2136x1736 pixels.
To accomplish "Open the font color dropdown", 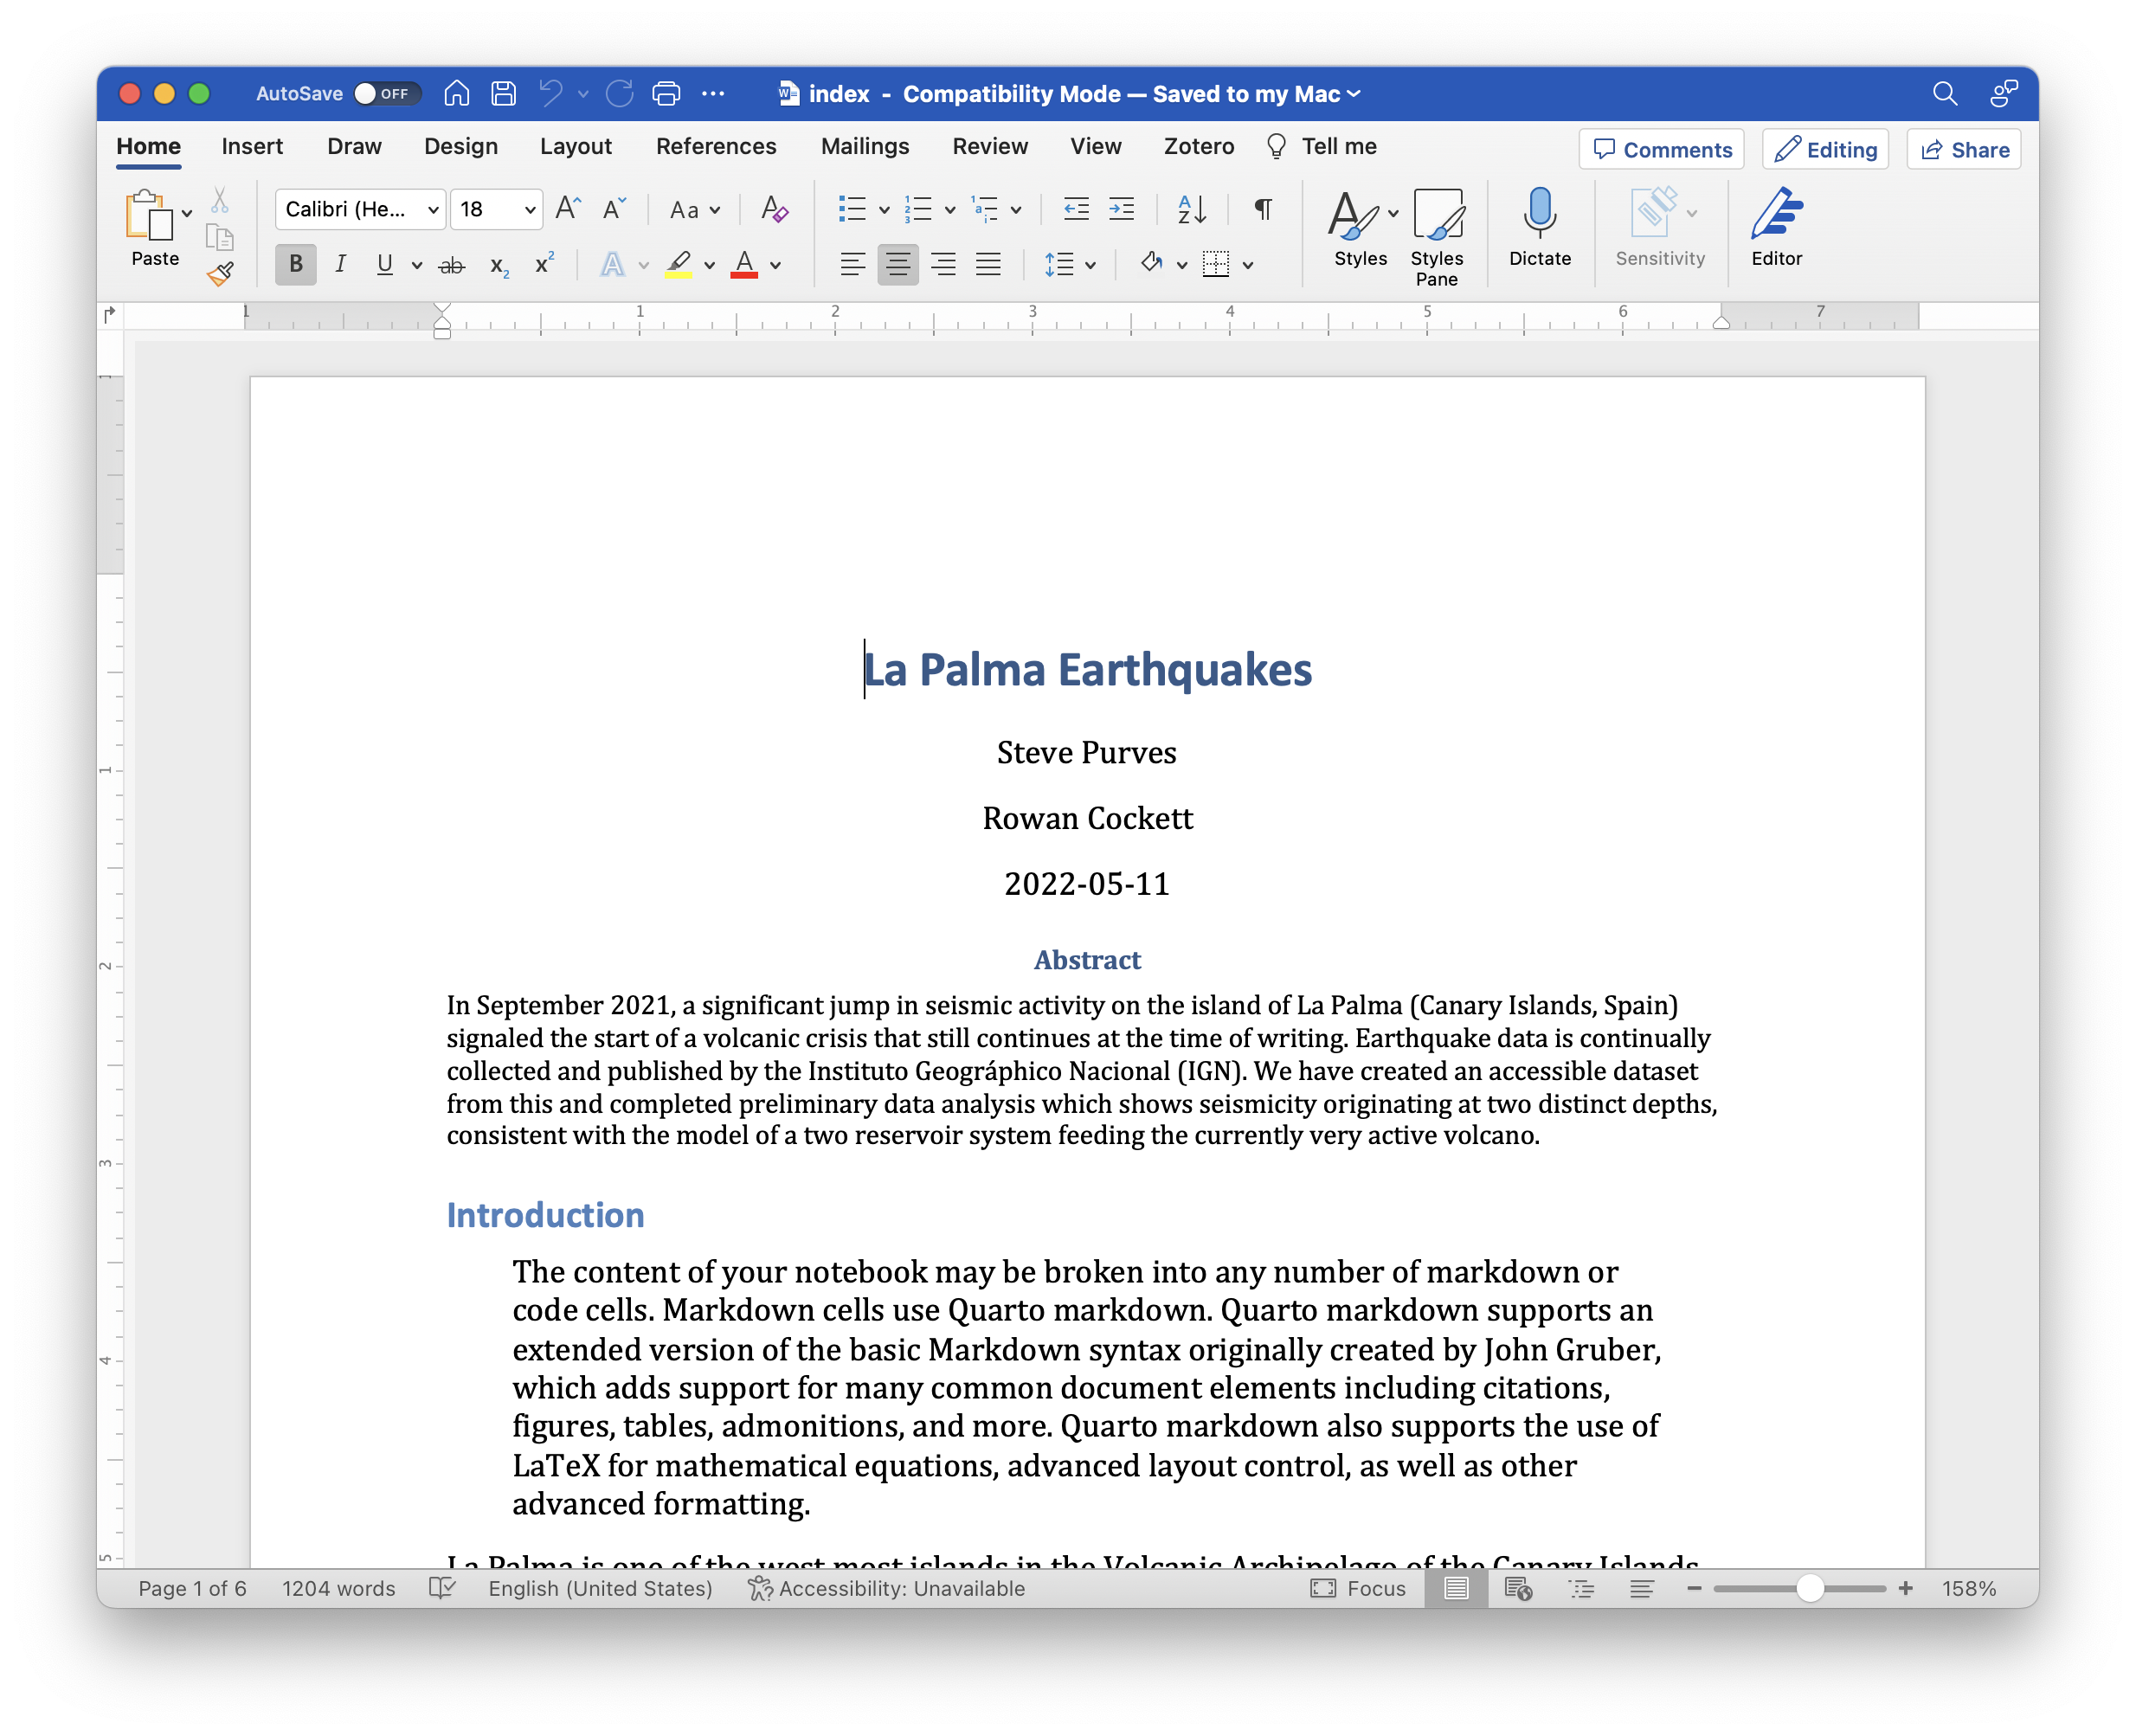I will tap(774, 264).
